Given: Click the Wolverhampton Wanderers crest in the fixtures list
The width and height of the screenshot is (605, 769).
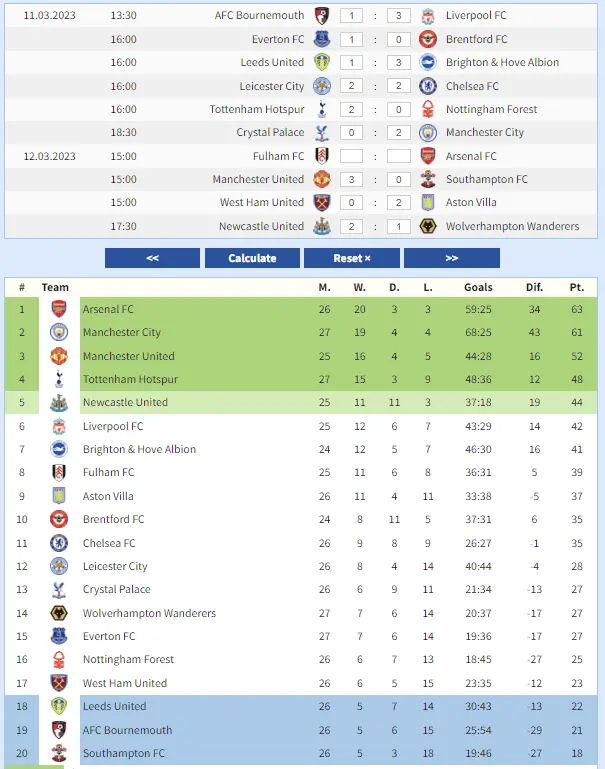Looking at the screenshot, I should (428, 226).
